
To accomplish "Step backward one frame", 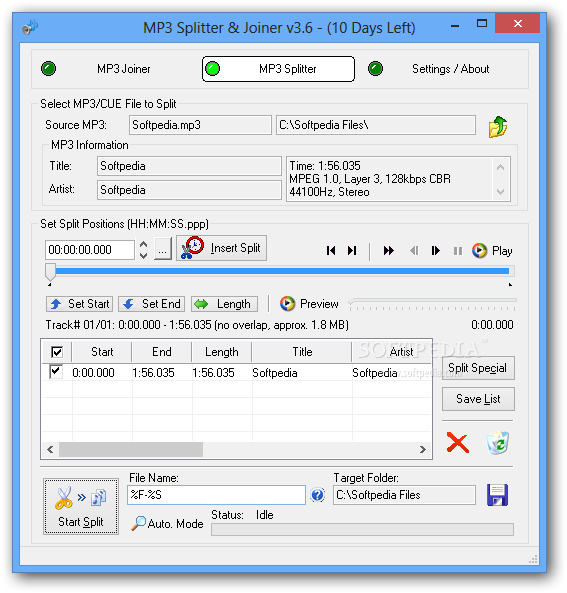I will [x=414, y=250].
